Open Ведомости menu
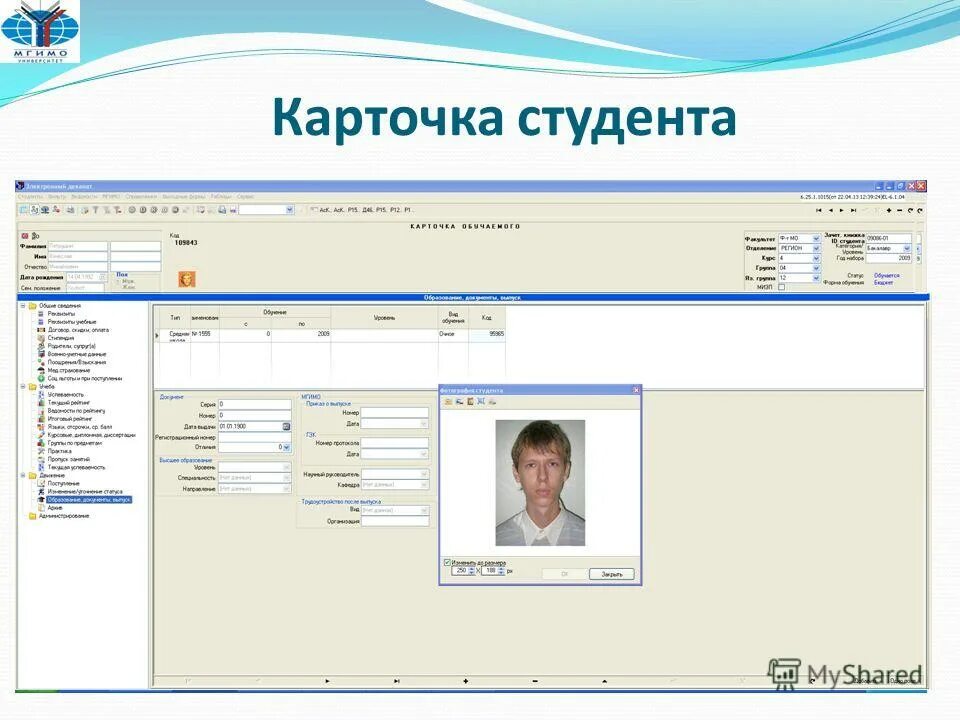Screen dimensions: 960x720 pyautogui.click(x=84, y=197)
